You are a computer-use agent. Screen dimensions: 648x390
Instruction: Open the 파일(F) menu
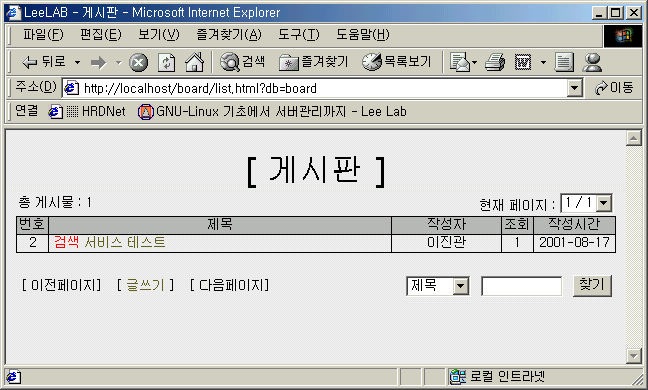pyautogui.click(x=43, y=35)
